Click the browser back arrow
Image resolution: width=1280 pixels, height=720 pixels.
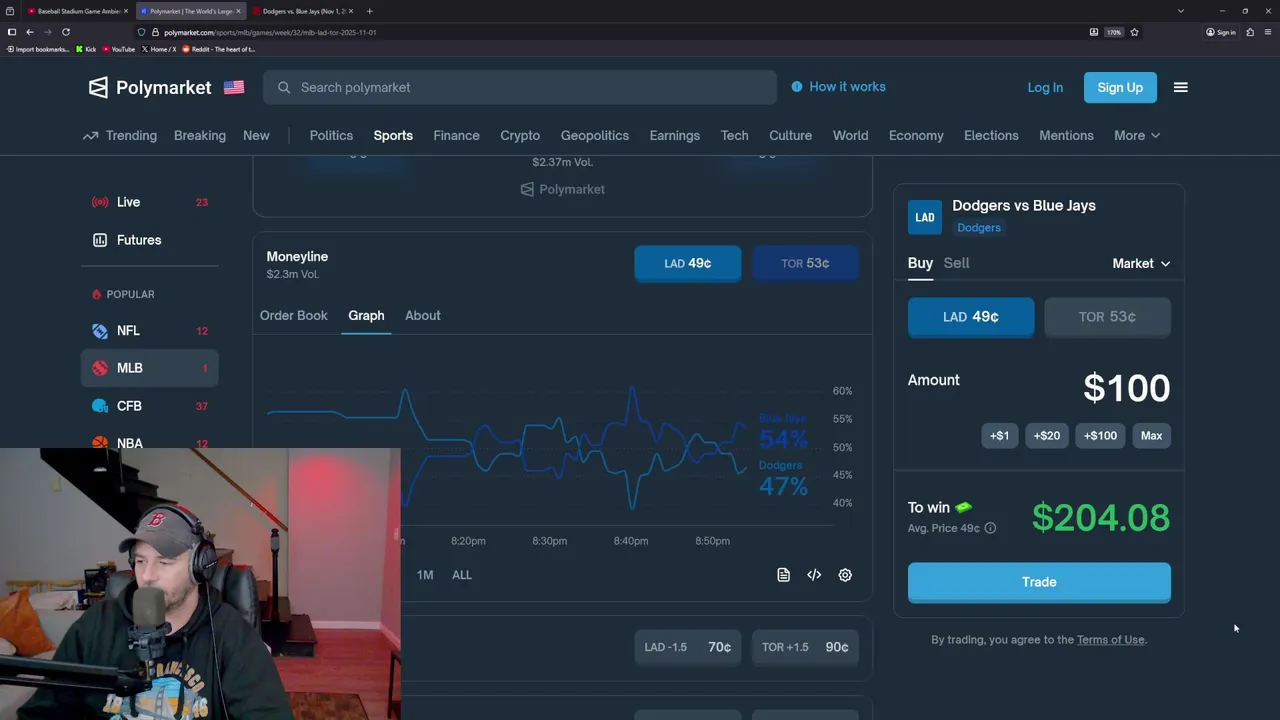point(30,32)
